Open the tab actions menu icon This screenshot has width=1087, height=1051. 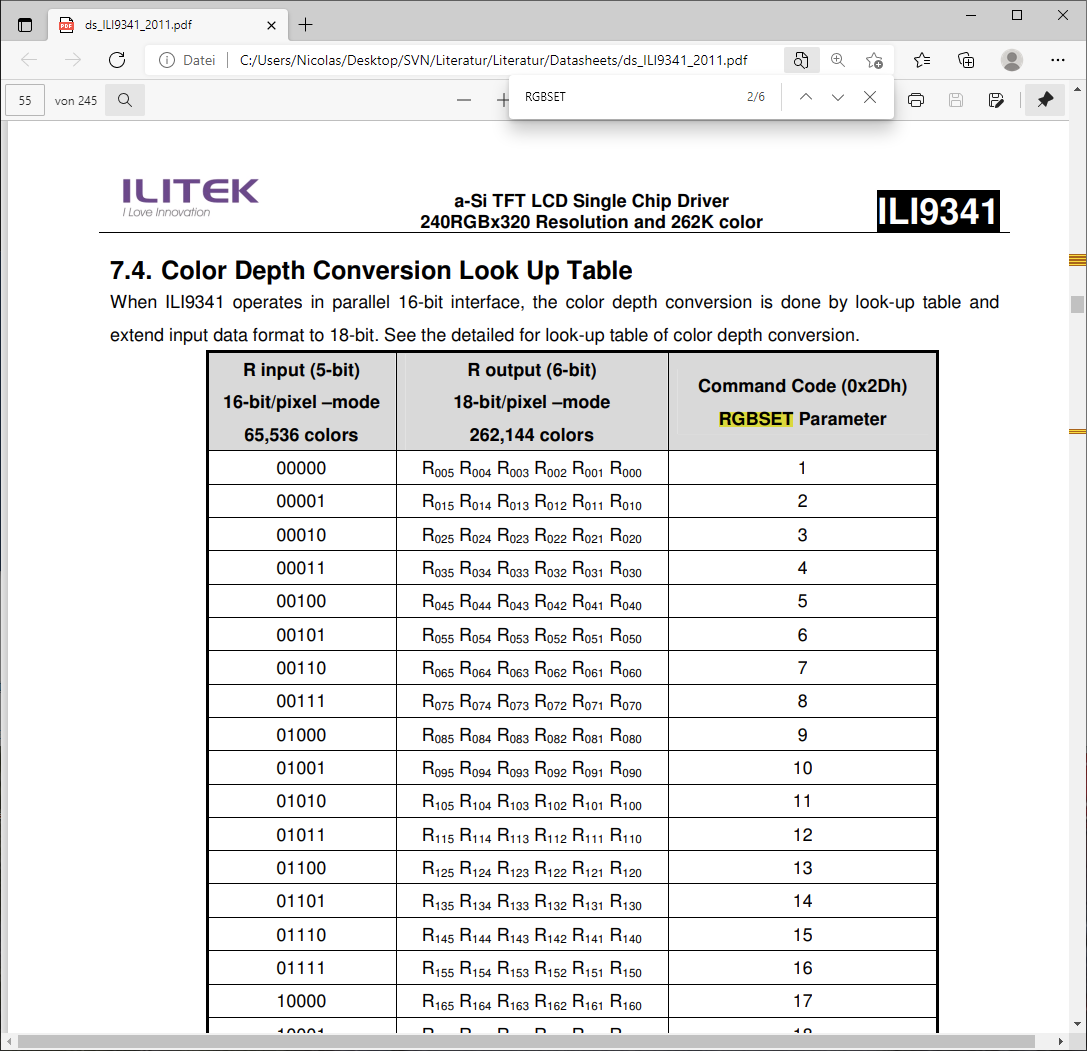tap(25, 25)
